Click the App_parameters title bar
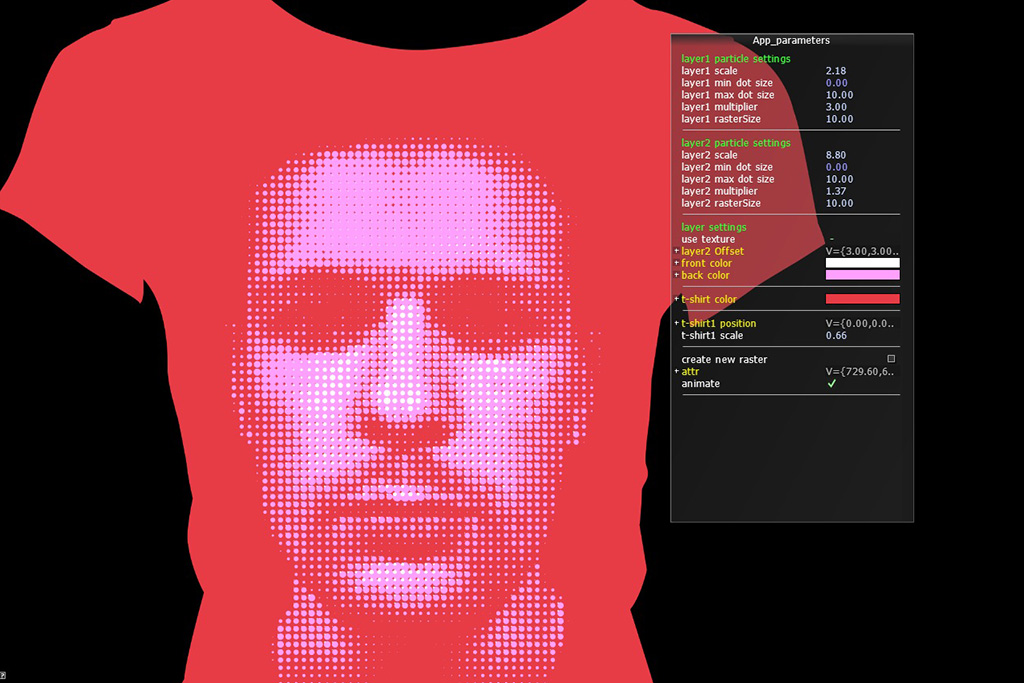Image resolution: width=1024 pixels, height=683 pixels. (x=791, y=41)
